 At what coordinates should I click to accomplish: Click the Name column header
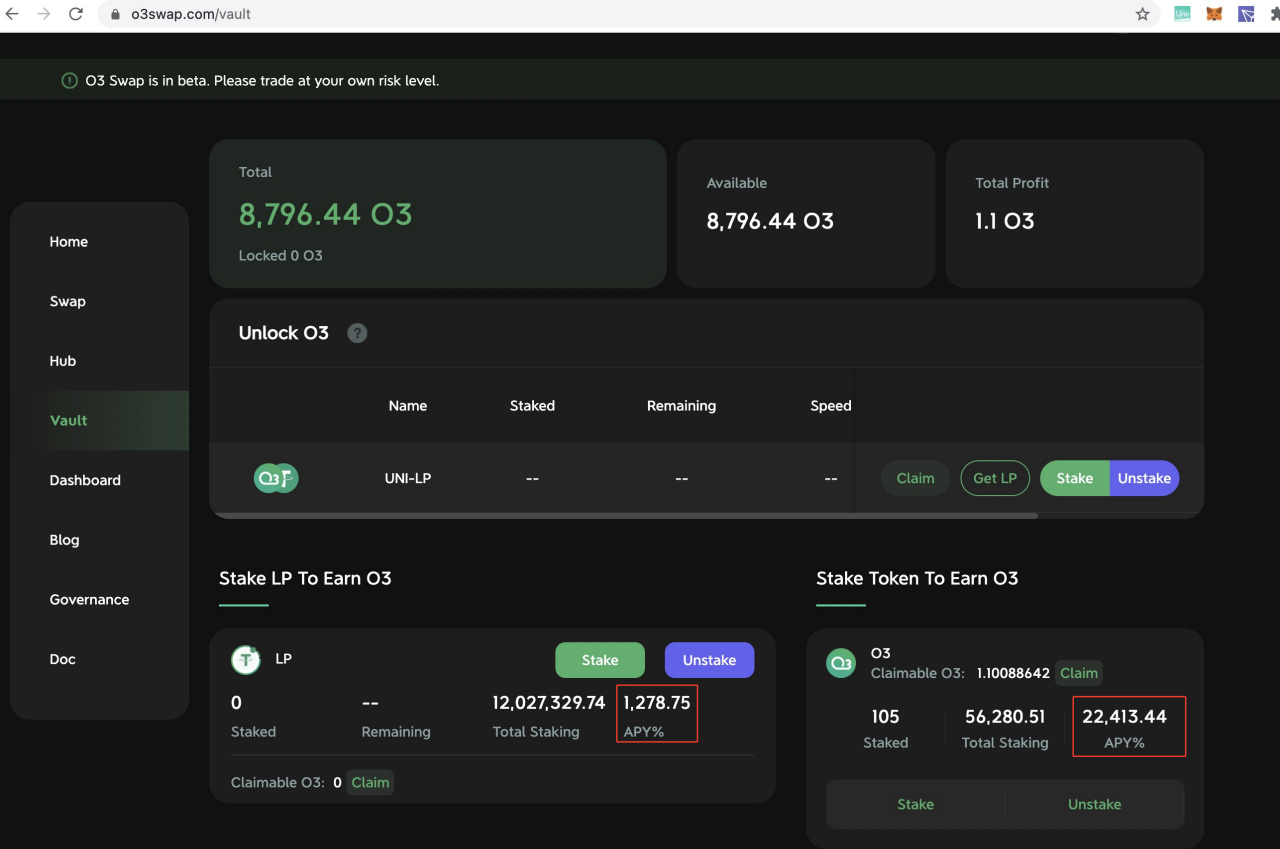tap(408, 406)
